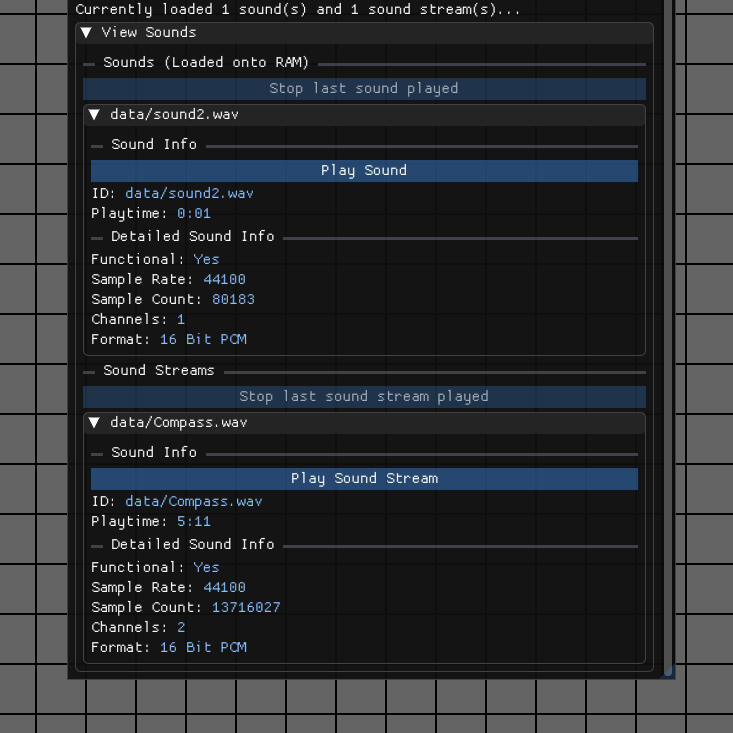Select the playtime value 0:01
This screenshot has width=733, height=733.
pyautogui.click(x=194, y=213)
